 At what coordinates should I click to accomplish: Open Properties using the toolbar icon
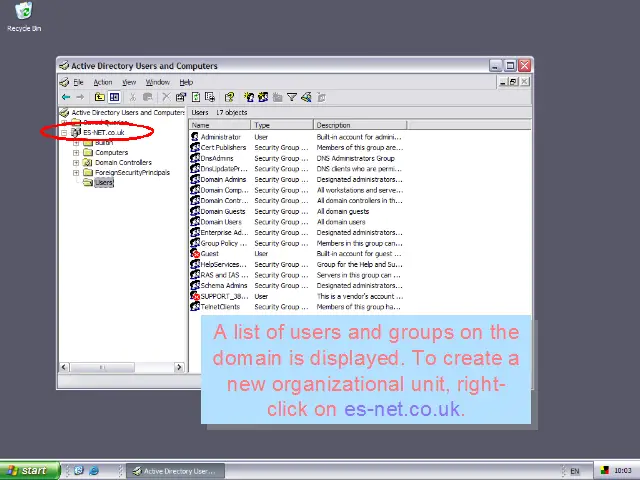tap(181, 97)
